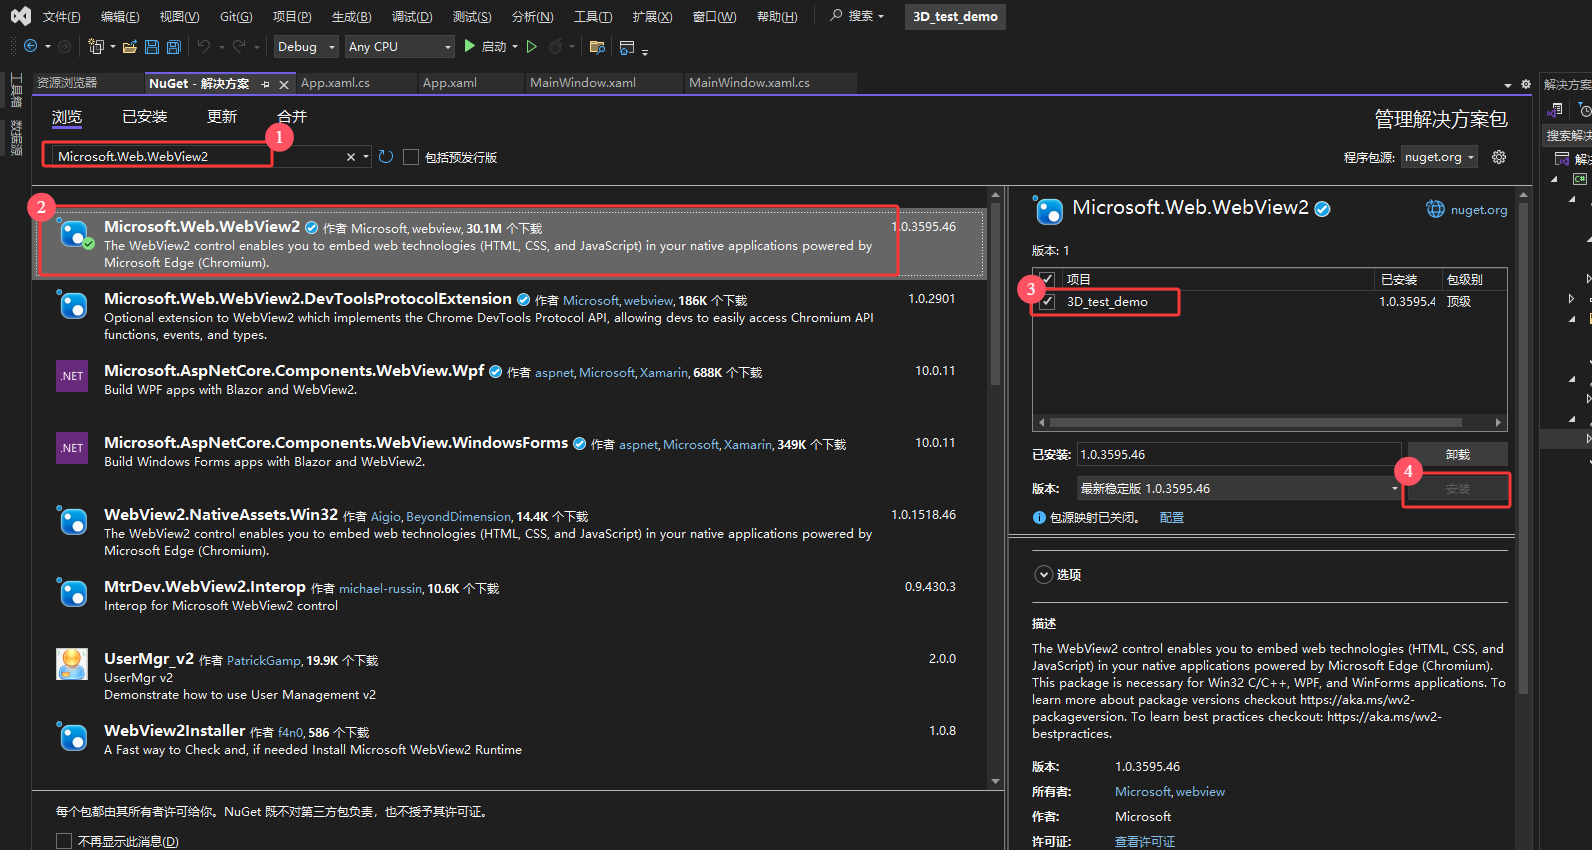This screenshot has width=1592, height=850.
Task: Click the nuget.org globe icon in details
Action: (x=1435, y=209)
